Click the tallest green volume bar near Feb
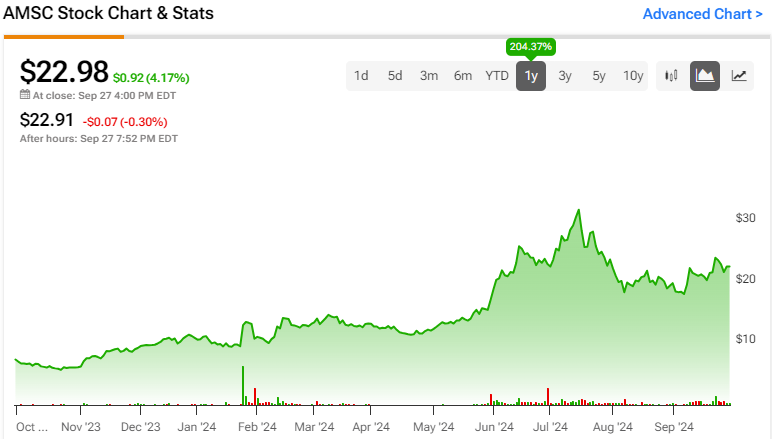Image resolution: width=772 pixels, height=439 pixels. (243, 385)
